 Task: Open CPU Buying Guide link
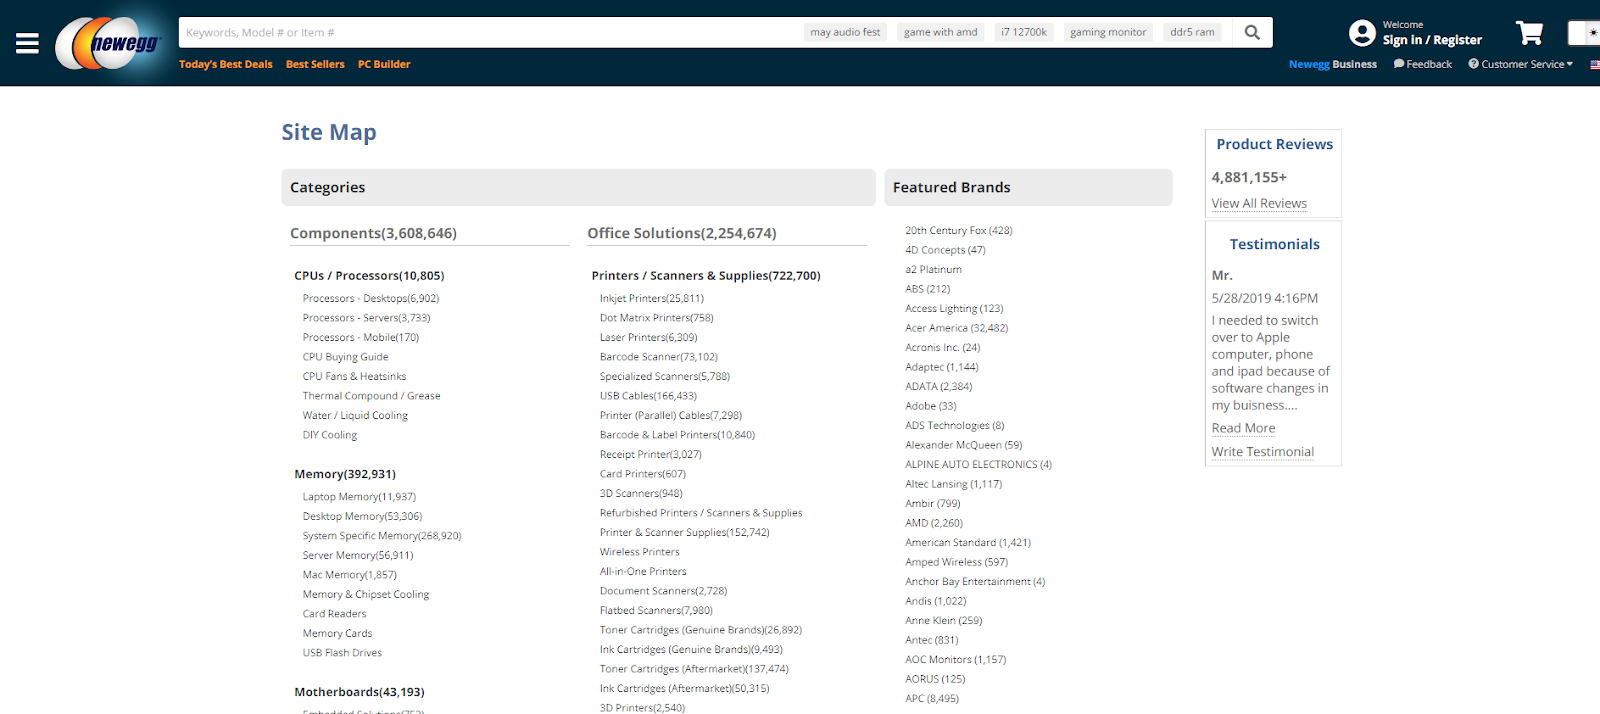coord(346,357)
